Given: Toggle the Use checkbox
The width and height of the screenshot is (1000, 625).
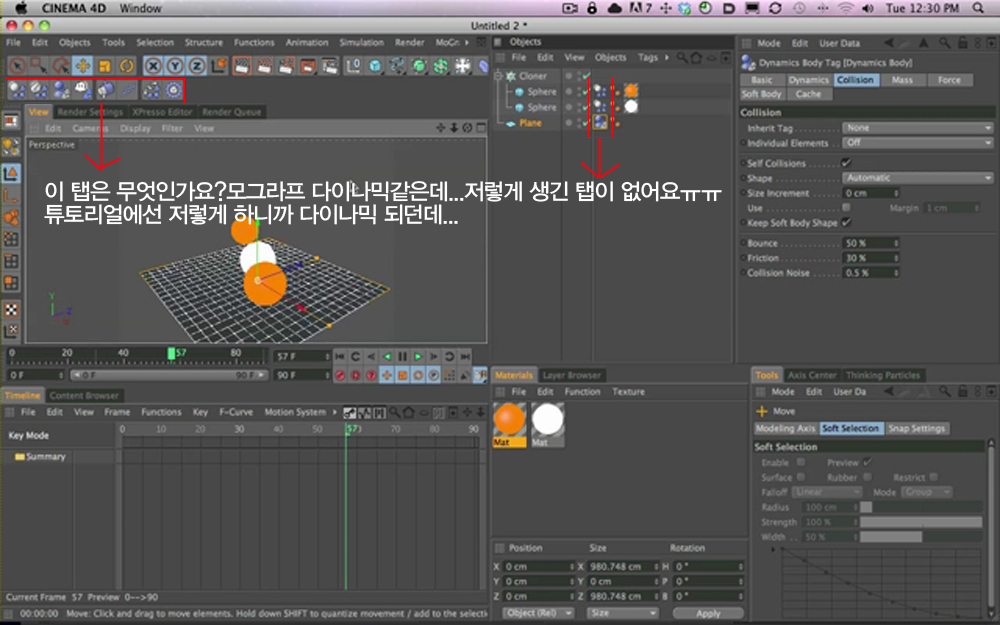Looking at the screenshot, I should point(846,207).
